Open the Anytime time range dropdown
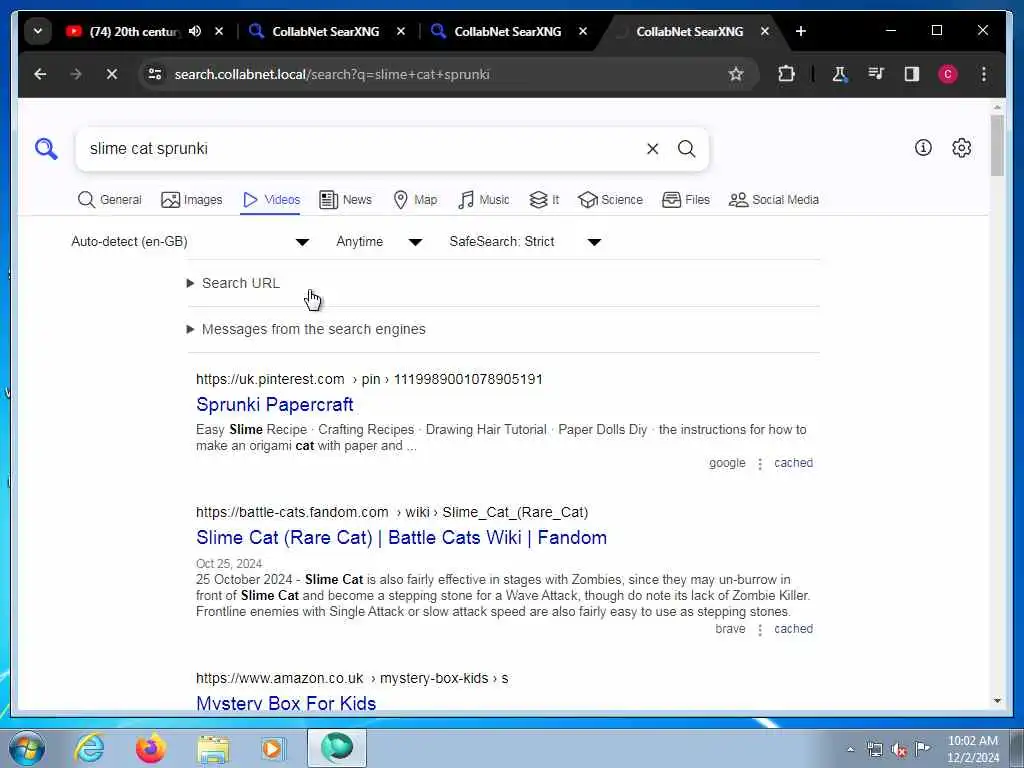 (x=379, y=242)
